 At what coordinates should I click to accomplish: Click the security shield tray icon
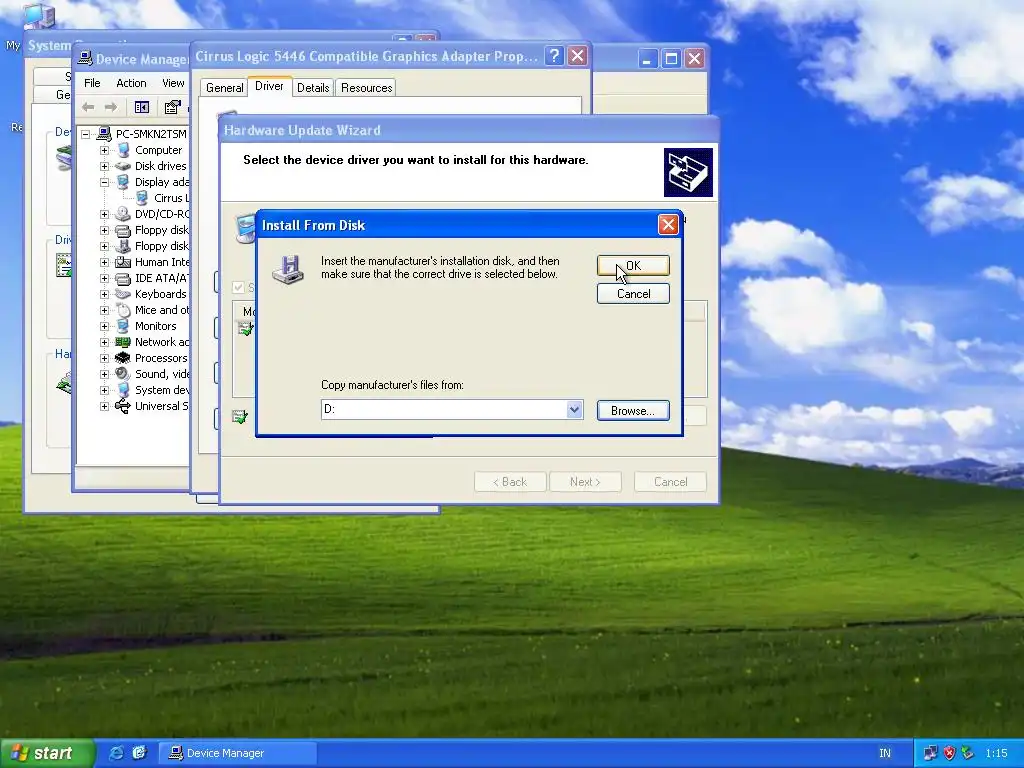pyautogui.click(x=950, y=753)
